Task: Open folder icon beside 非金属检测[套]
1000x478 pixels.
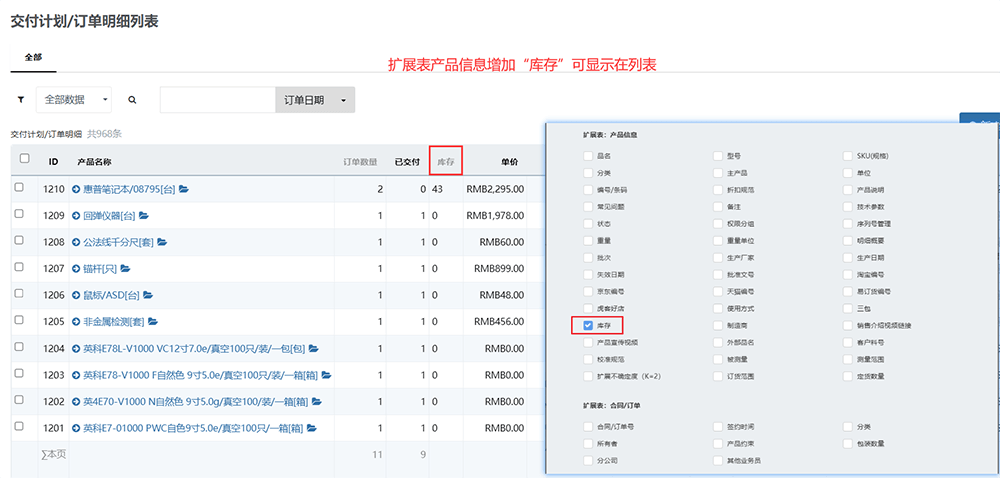Action: [153, 322]
